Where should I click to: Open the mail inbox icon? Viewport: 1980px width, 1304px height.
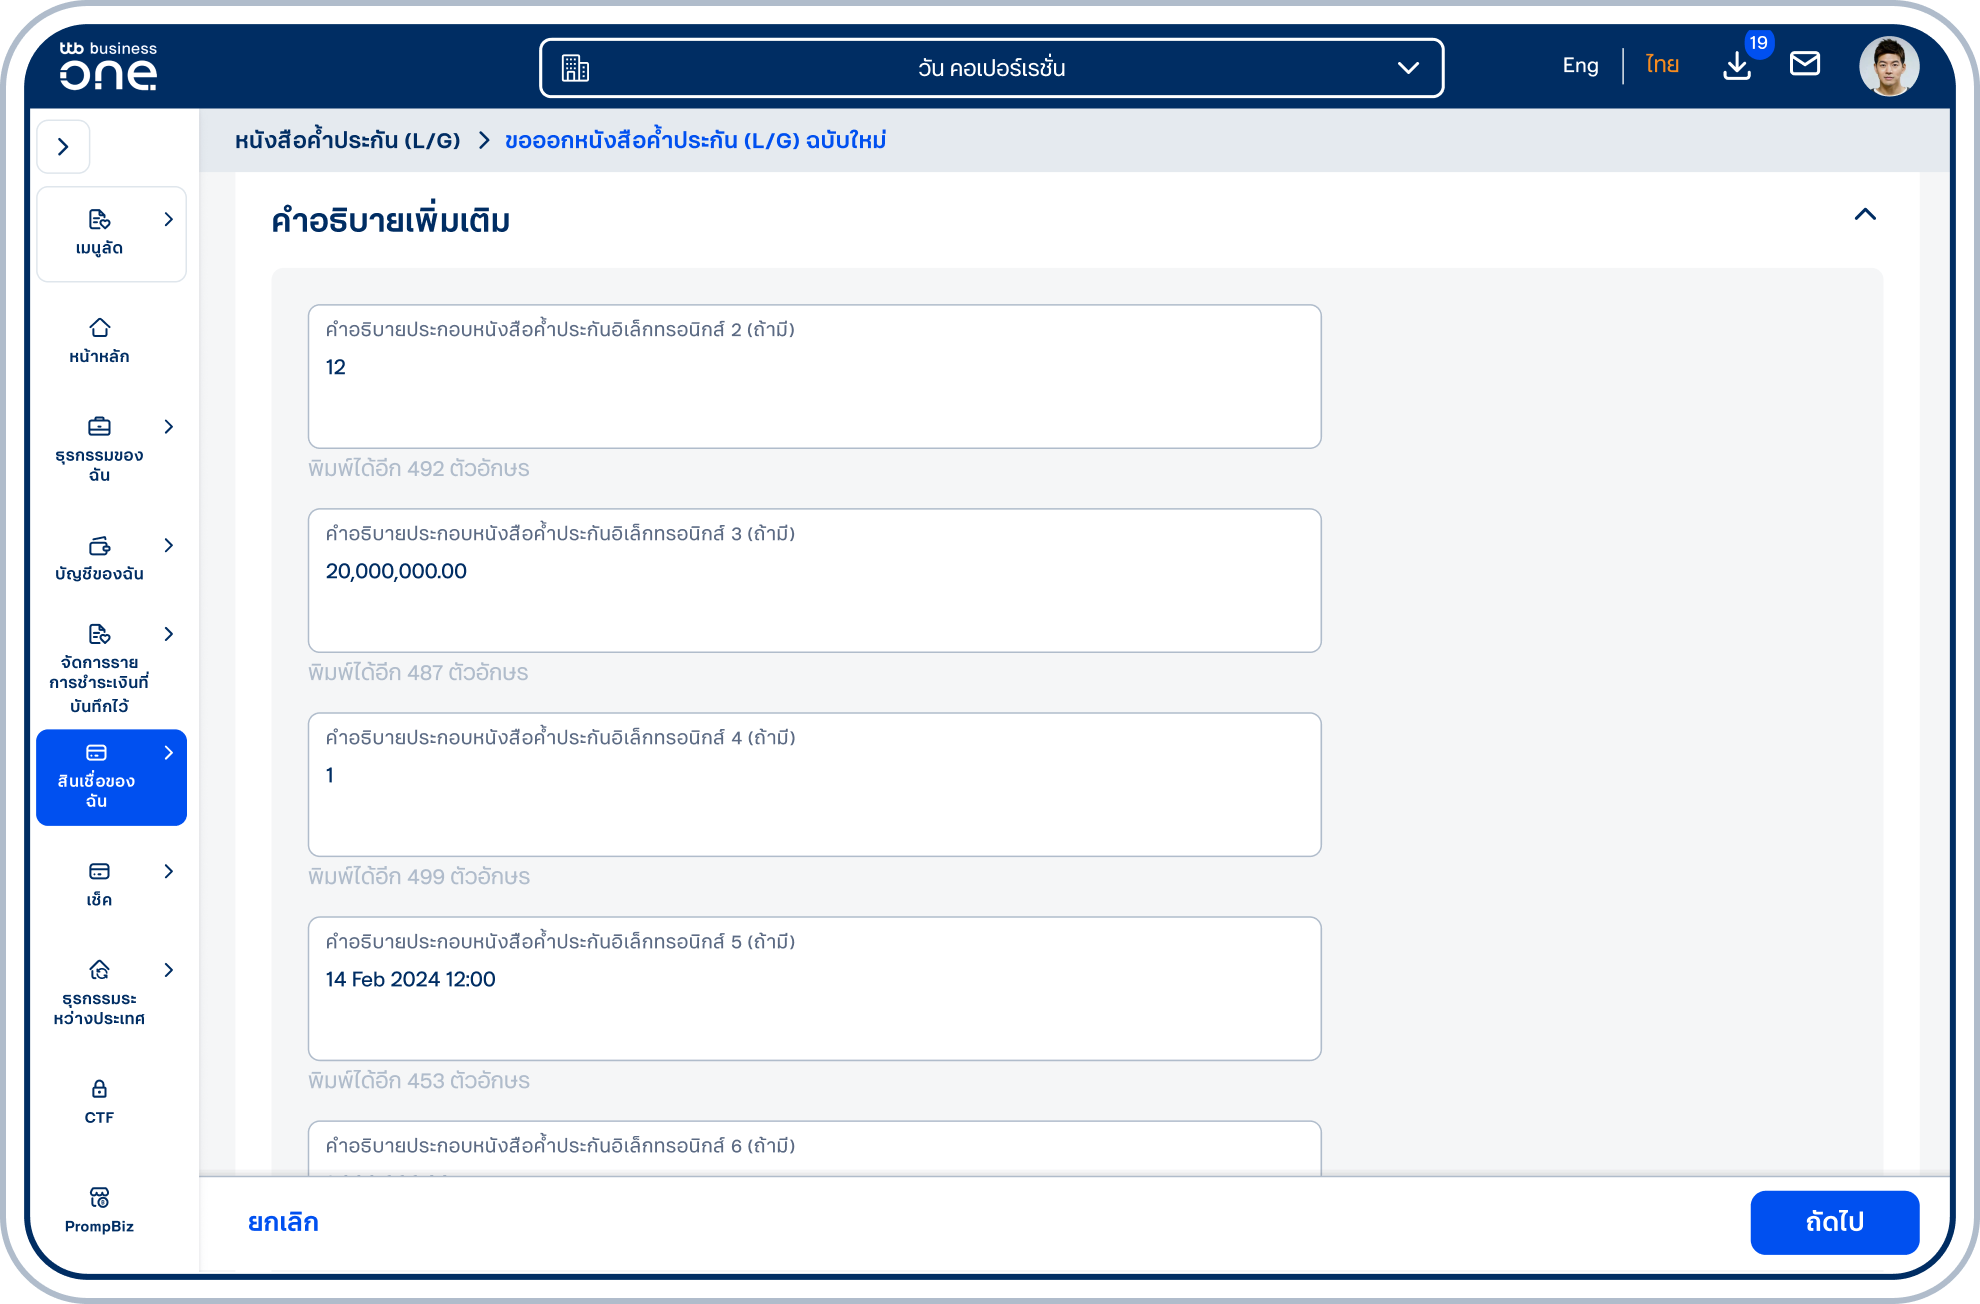[1805, 64]
